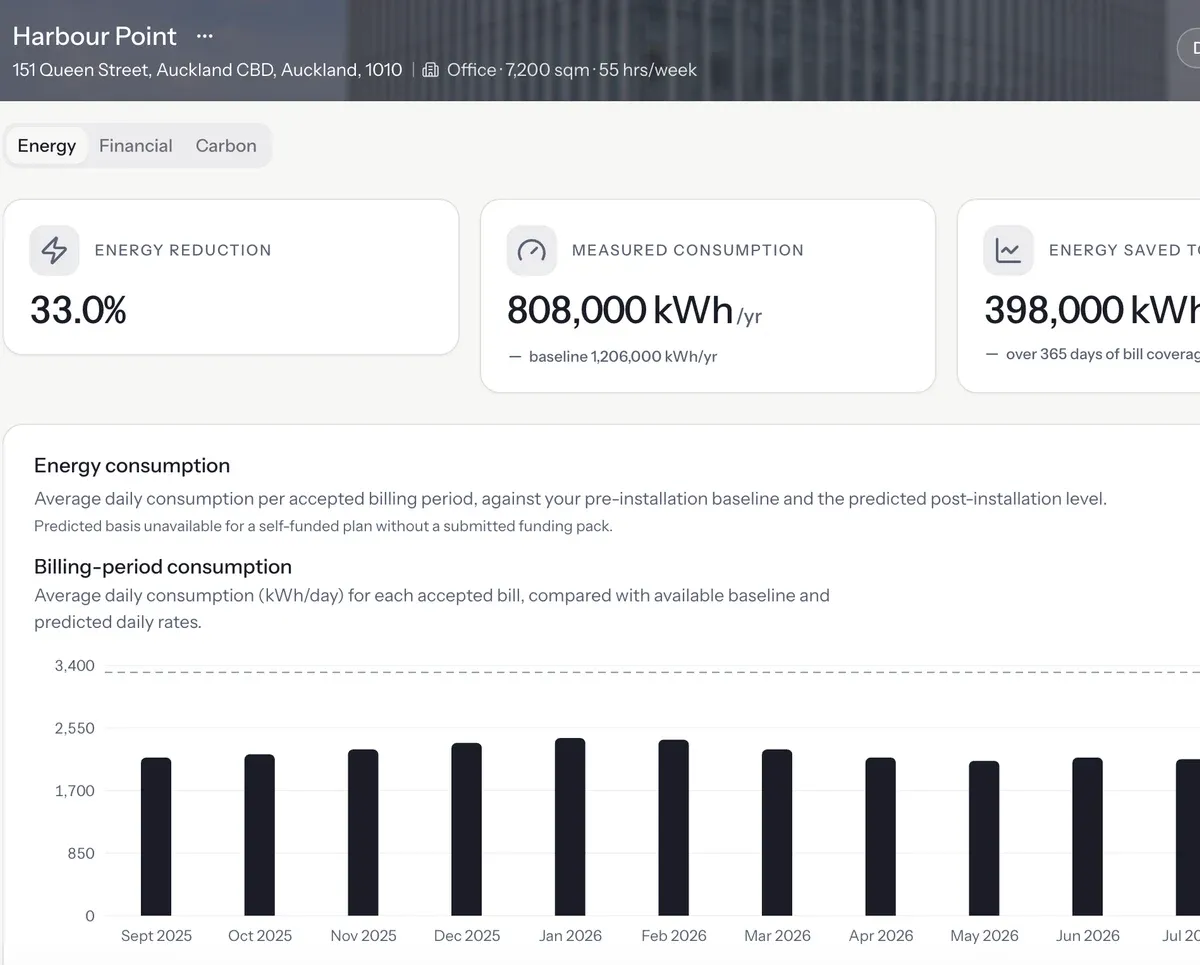Click the Nov 2025 bar in the chart
Screen dimensions: 1200x965
click(x=363, y=833)
